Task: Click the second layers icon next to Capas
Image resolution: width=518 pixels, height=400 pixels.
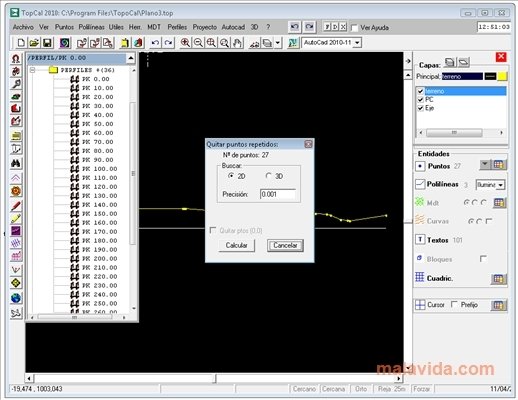Action: click(x=463, y=62)
